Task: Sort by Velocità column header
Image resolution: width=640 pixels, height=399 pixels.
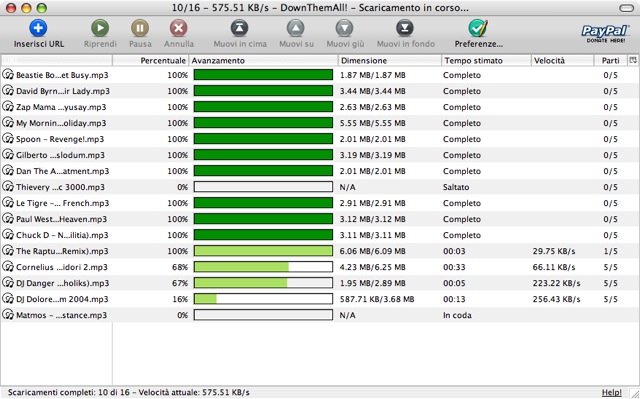Action: 562,60
